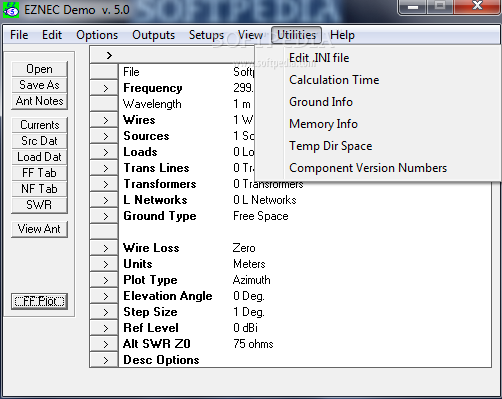Open the View menu

tap(250, 35)
